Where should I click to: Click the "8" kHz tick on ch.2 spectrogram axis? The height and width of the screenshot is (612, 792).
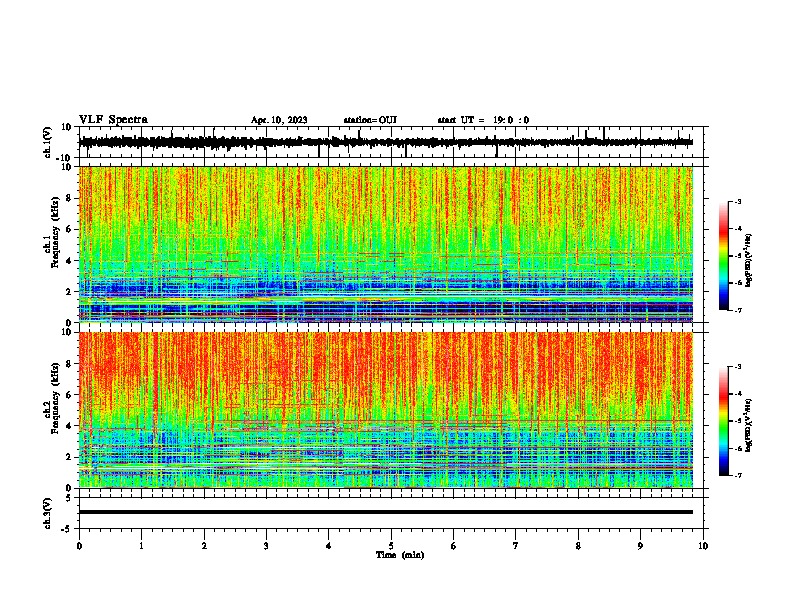pos(70,364)
